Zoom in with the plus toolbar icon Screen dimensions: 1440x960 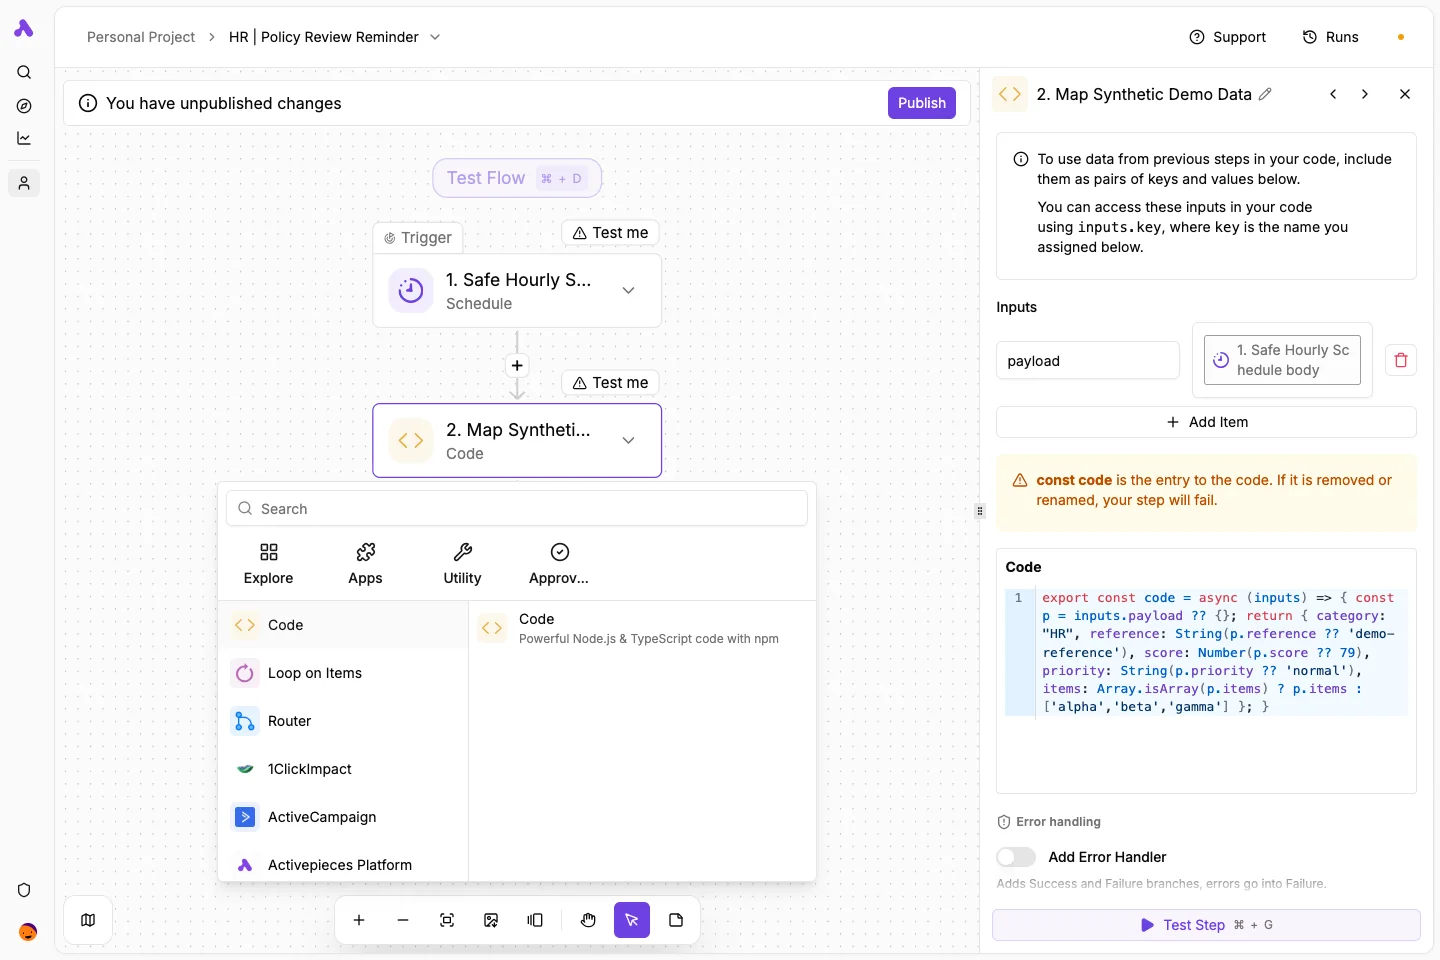(359, 920)
